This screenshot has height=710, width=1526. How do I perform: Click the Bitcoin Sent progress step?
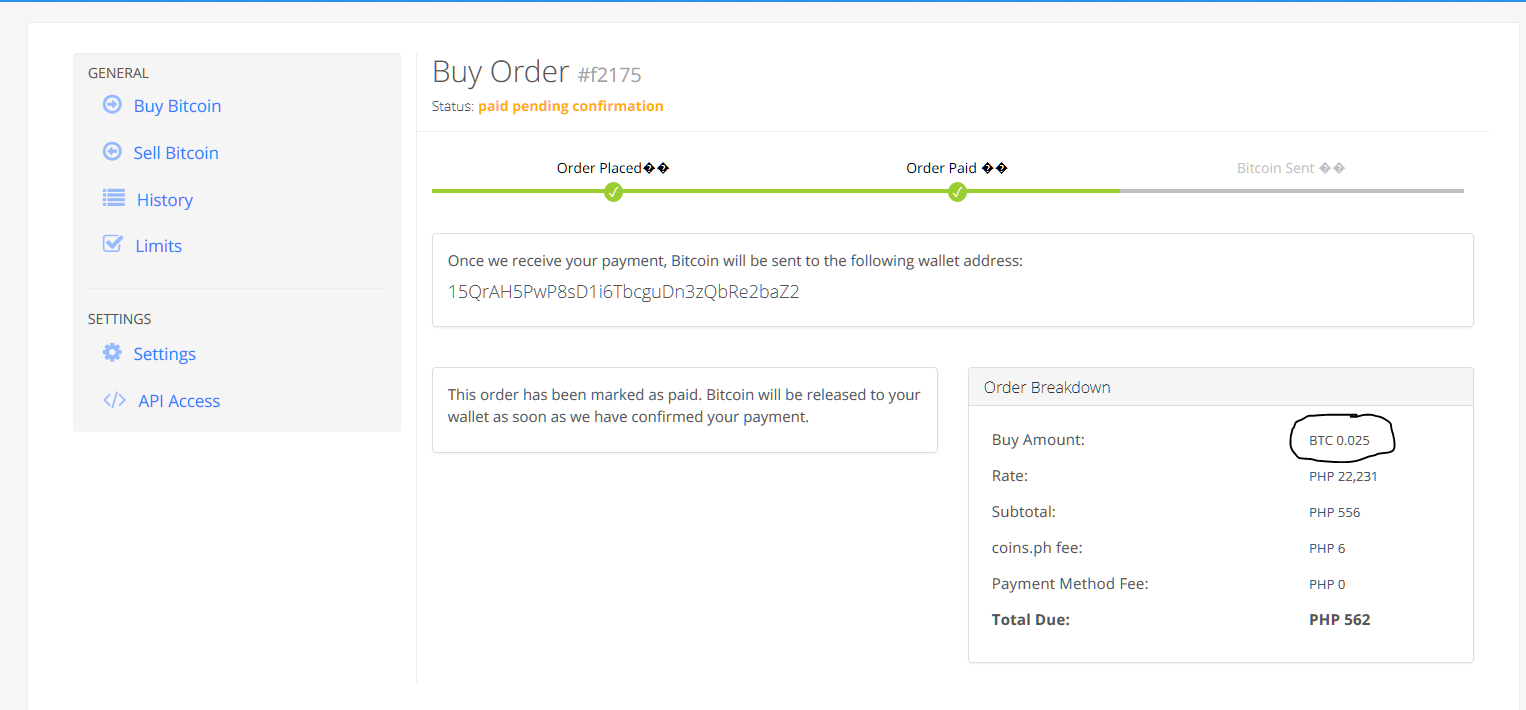point(1290,168)
